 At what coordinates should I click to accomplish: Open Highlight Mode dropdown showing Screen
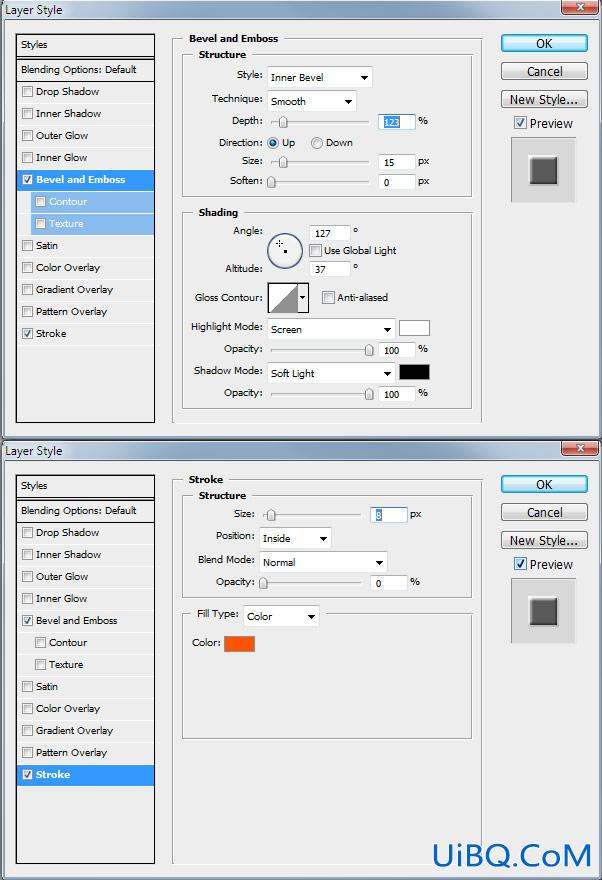coord(331,329)
